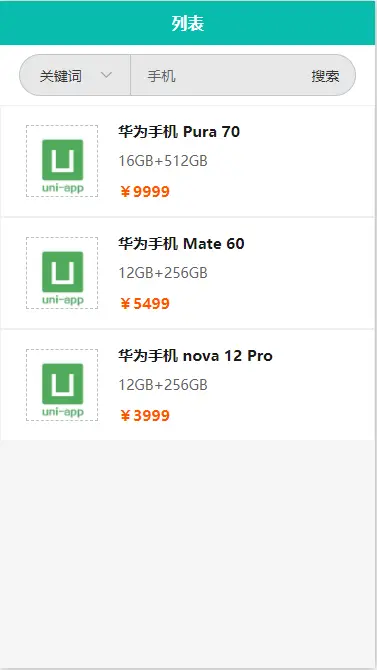377x670 pixels.
Task: Select the 16GB+512GB spec text
Action: 163,161
